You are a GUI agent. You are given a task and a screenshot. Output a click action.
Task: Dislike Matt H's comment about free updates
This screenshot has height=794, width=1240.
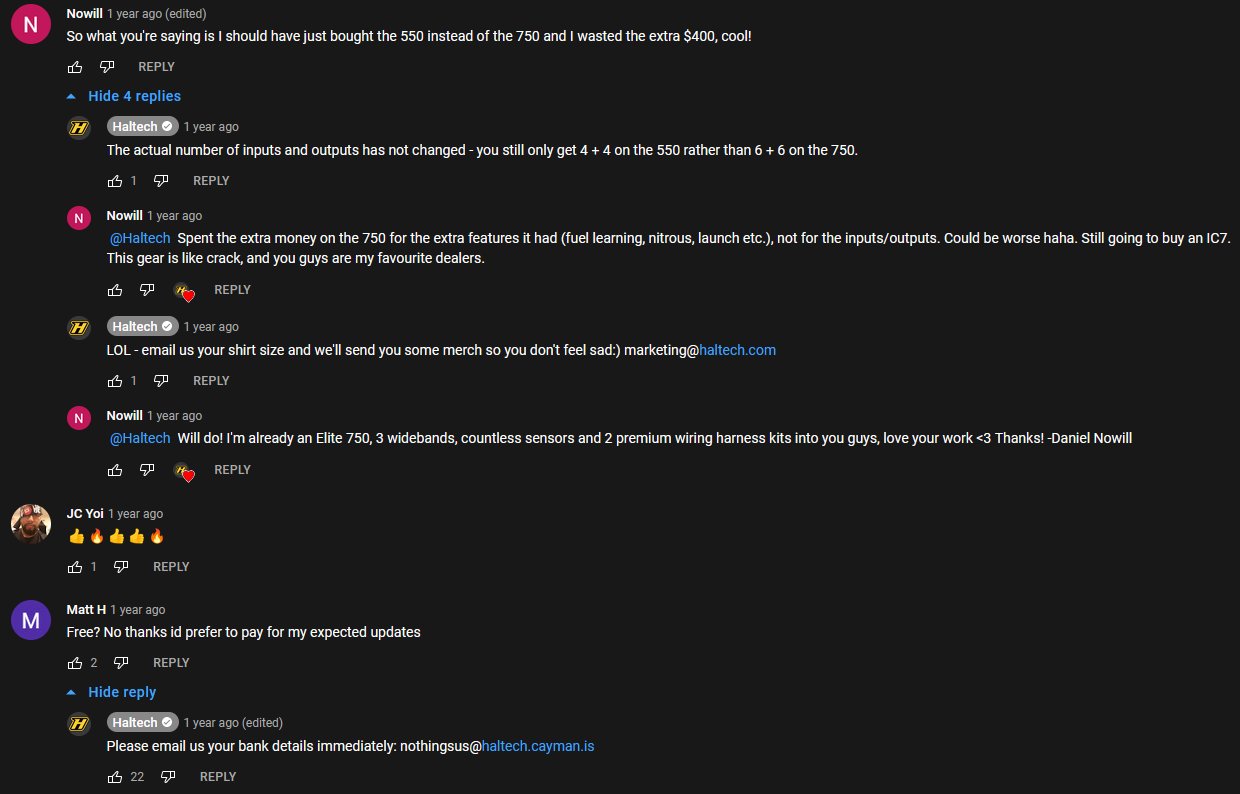click(x=121, y=663)
